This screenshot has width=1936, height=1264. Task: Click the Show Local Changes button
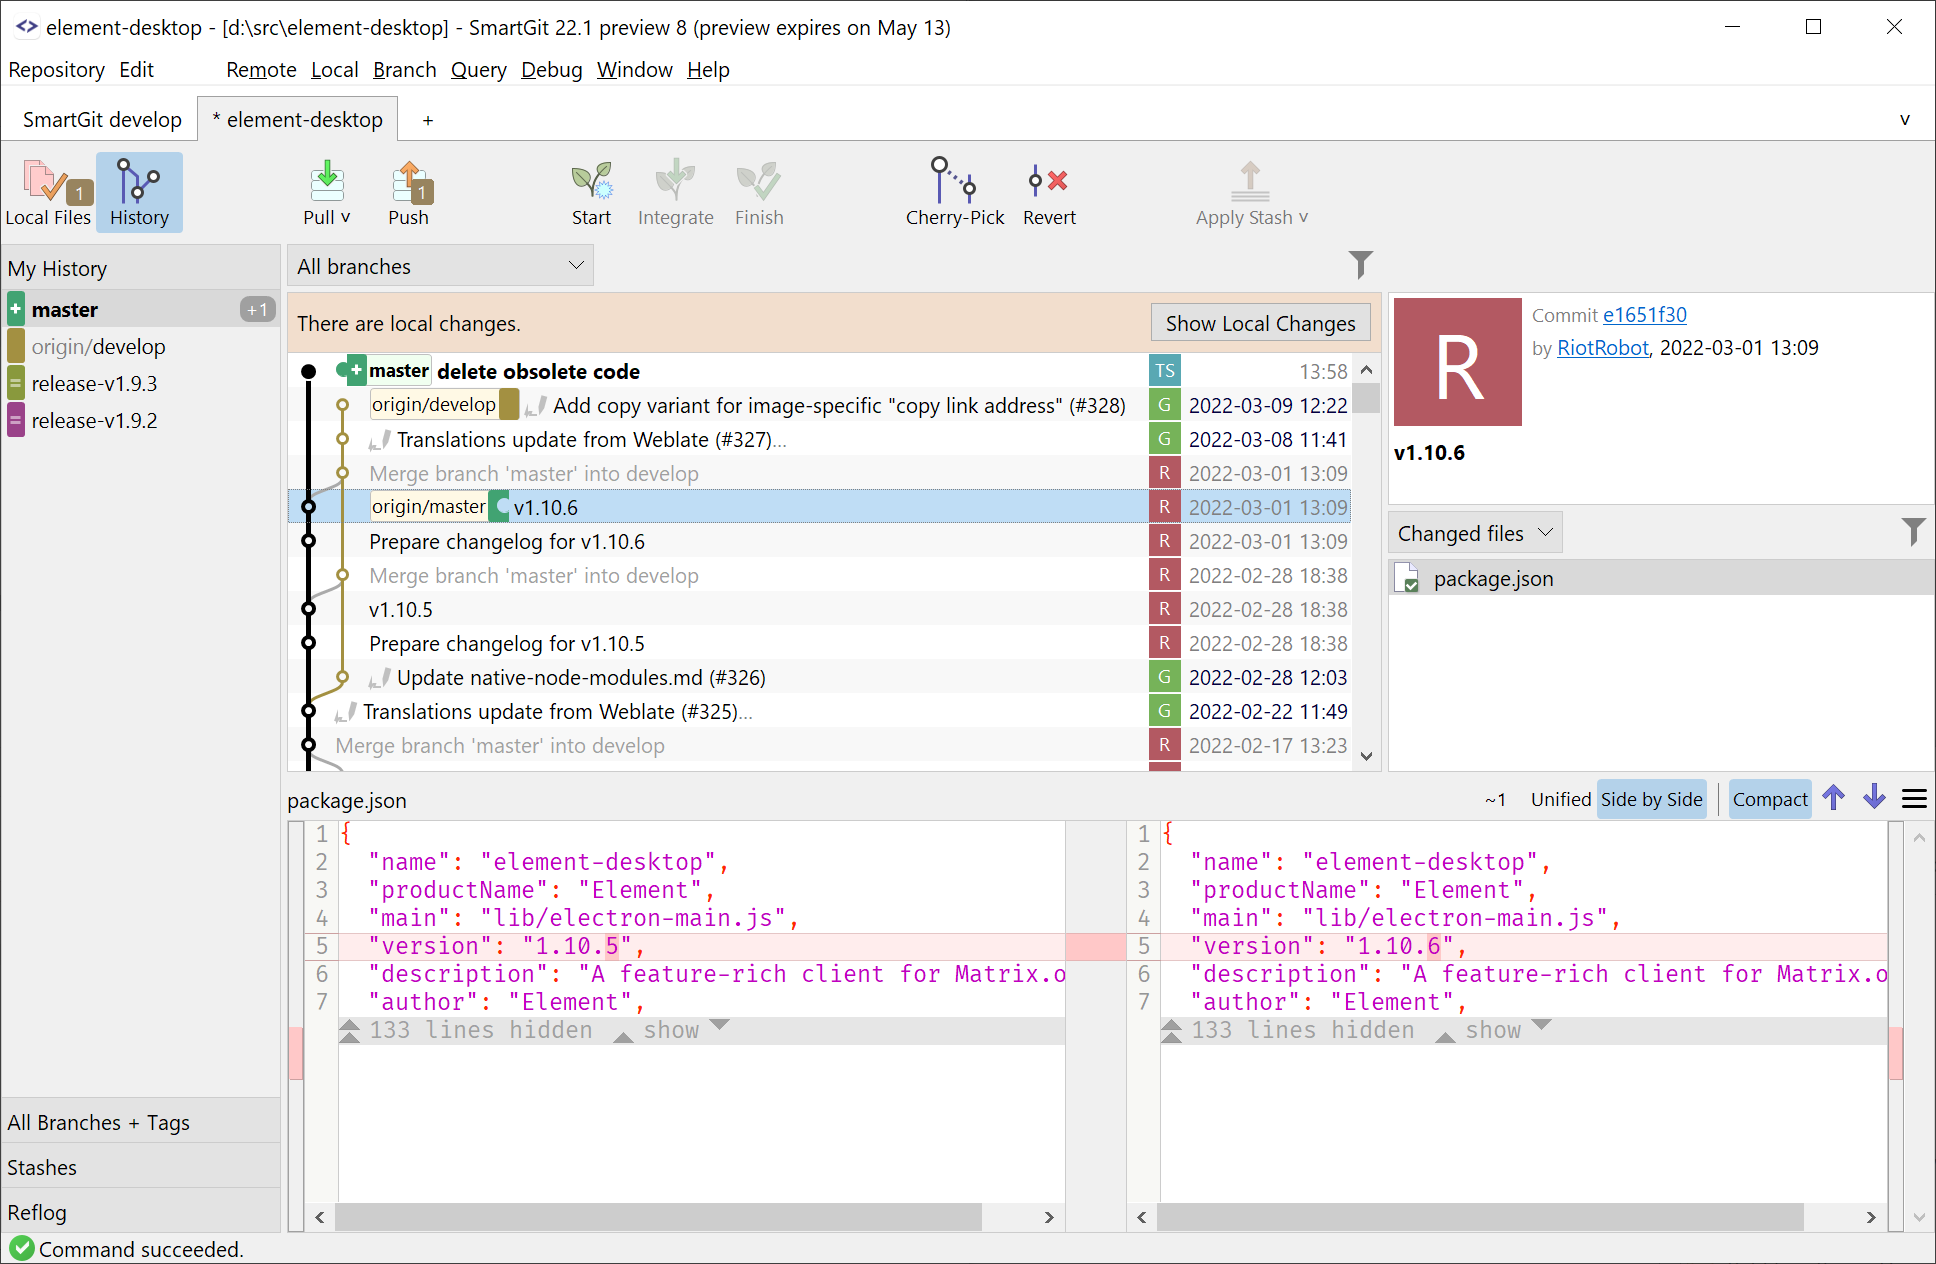1260,322
